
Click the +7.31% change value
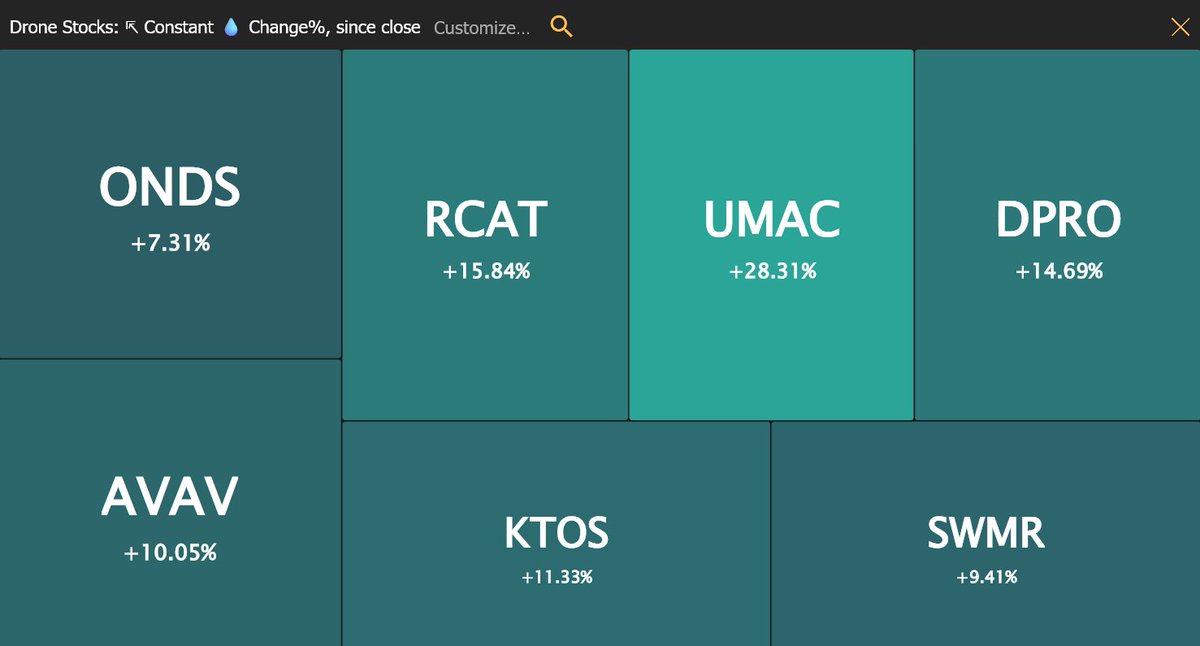coord(170,242)
